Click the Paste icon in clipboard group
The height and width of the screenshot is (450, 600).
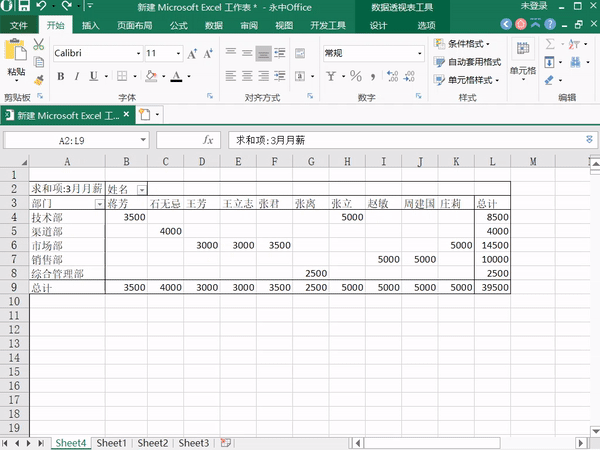15,50
